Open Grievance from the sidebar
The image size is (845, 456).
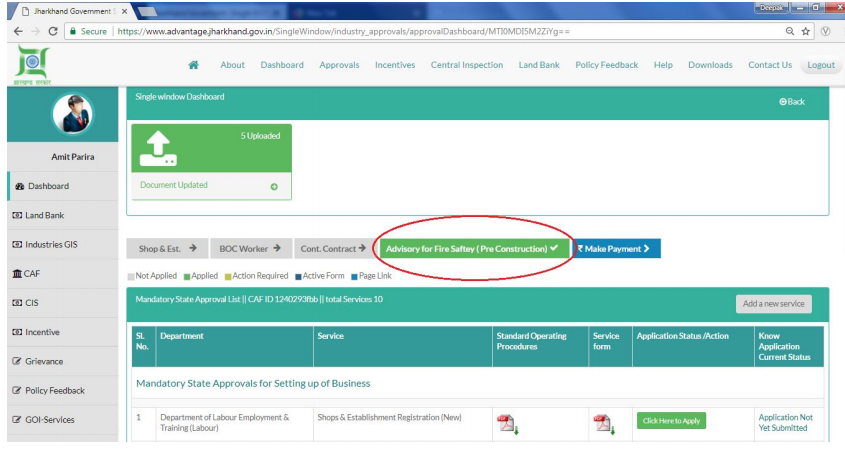click(63, 361)
